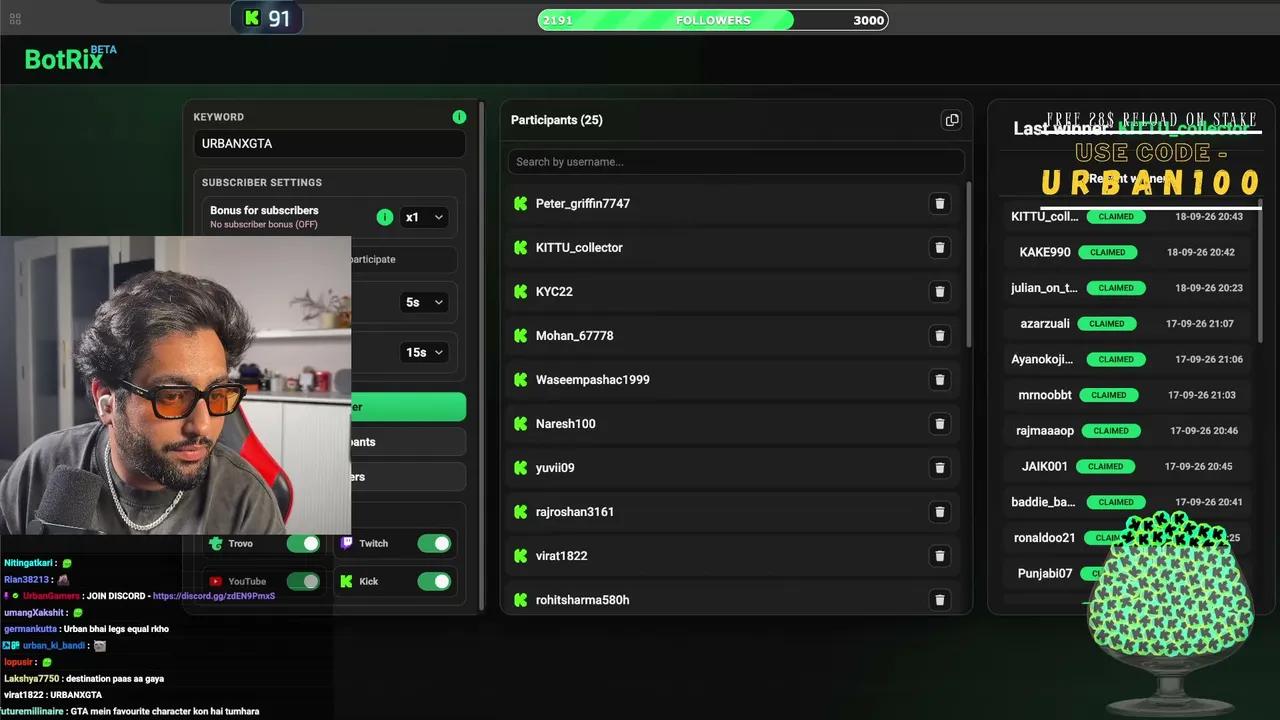Select winner row julian_on_t...
This screenshot has height=720, width=1280.
pyautogui.click(x=1128, y=288)
